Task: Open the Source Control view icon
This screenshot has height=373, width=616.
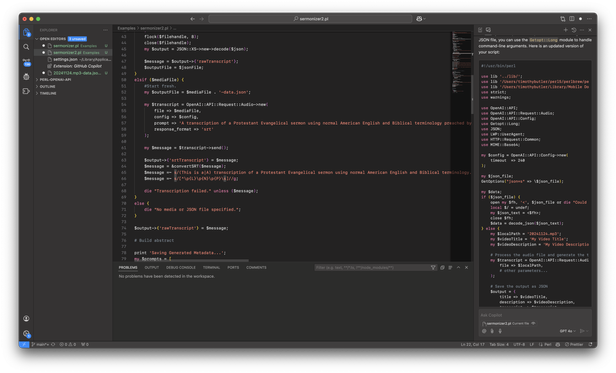Action: pos(26,62)
